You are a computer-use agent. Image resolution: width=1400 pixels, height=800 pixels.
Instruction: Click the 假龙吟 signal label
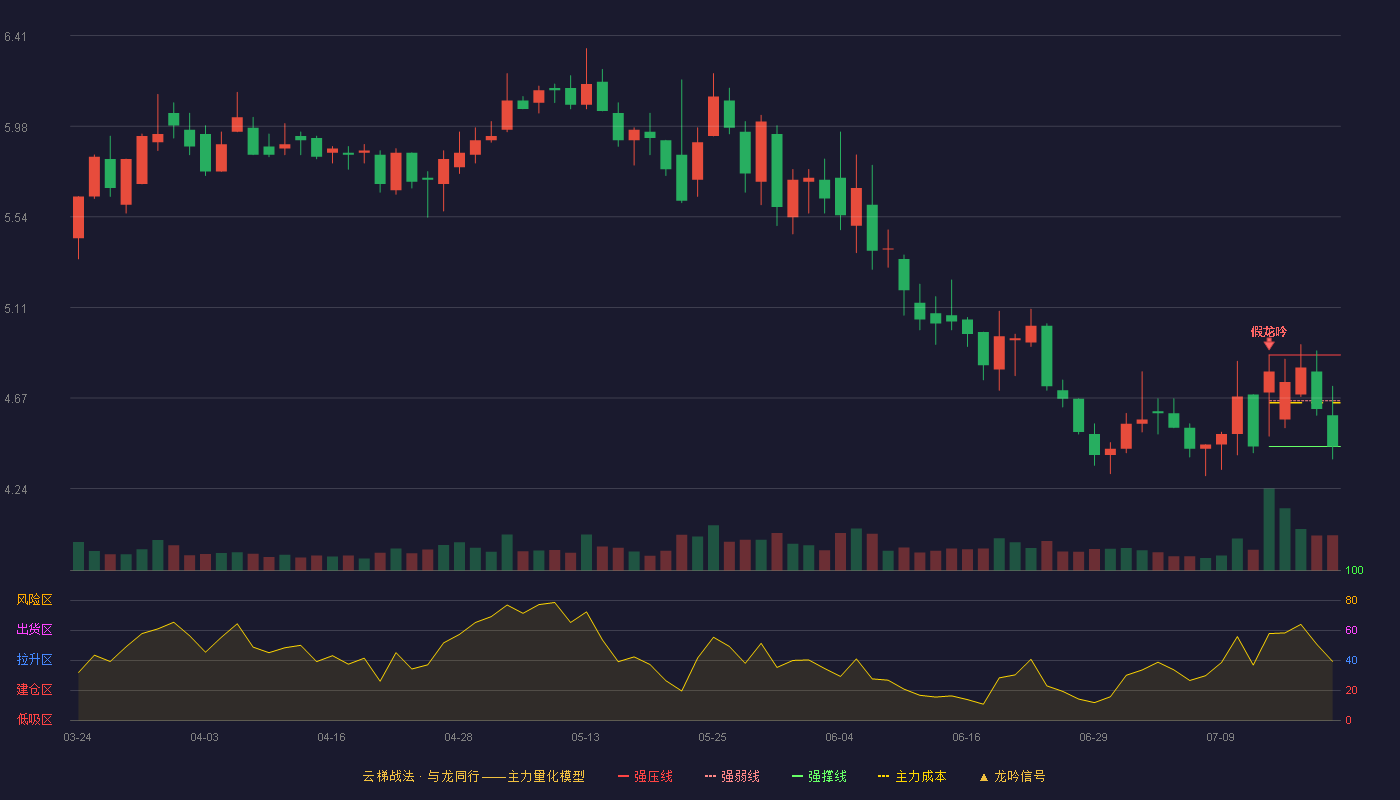pyautogui.click(x=1269, y=331)
